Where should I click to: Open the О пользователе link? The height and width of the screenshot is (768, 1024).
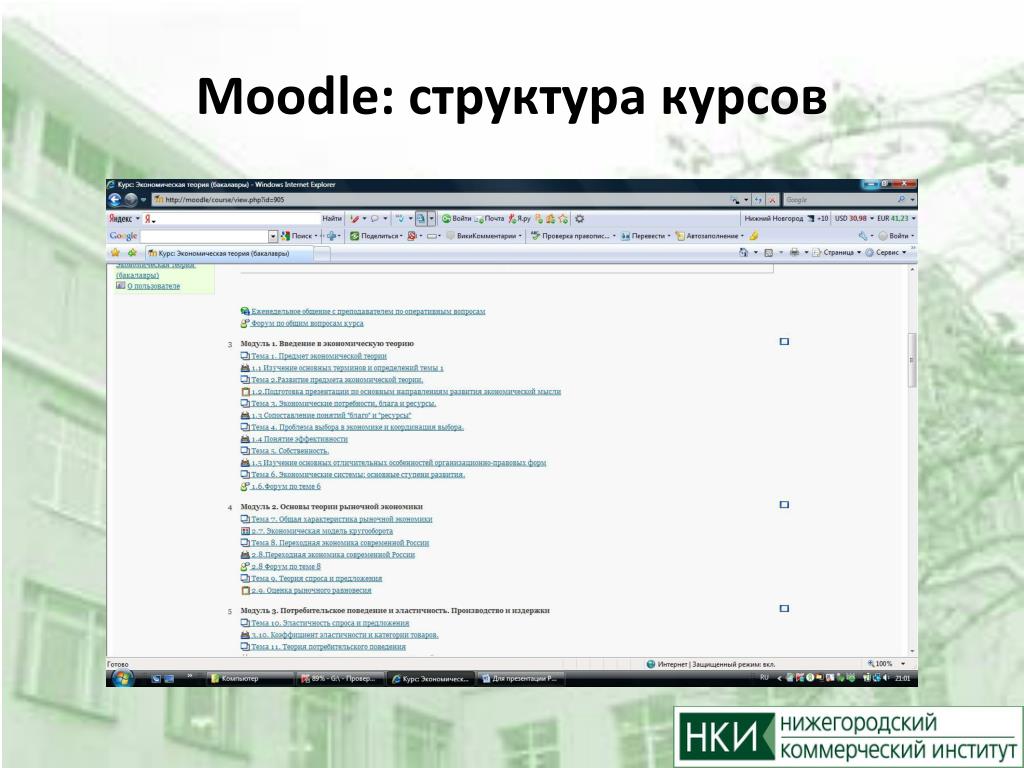153,286
